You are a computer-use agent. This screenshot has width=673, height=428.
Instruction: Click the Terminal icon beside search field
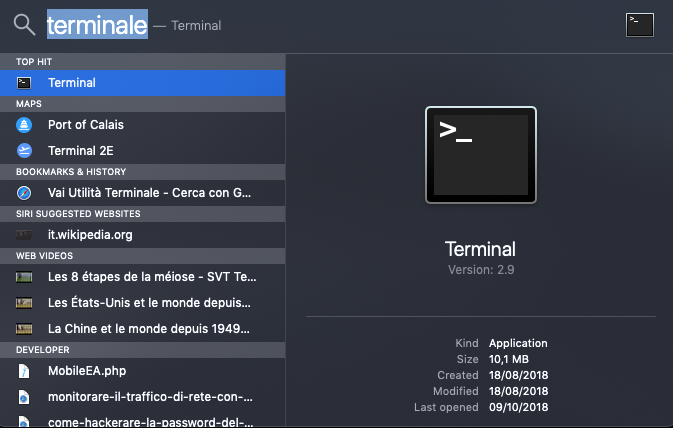640,25
